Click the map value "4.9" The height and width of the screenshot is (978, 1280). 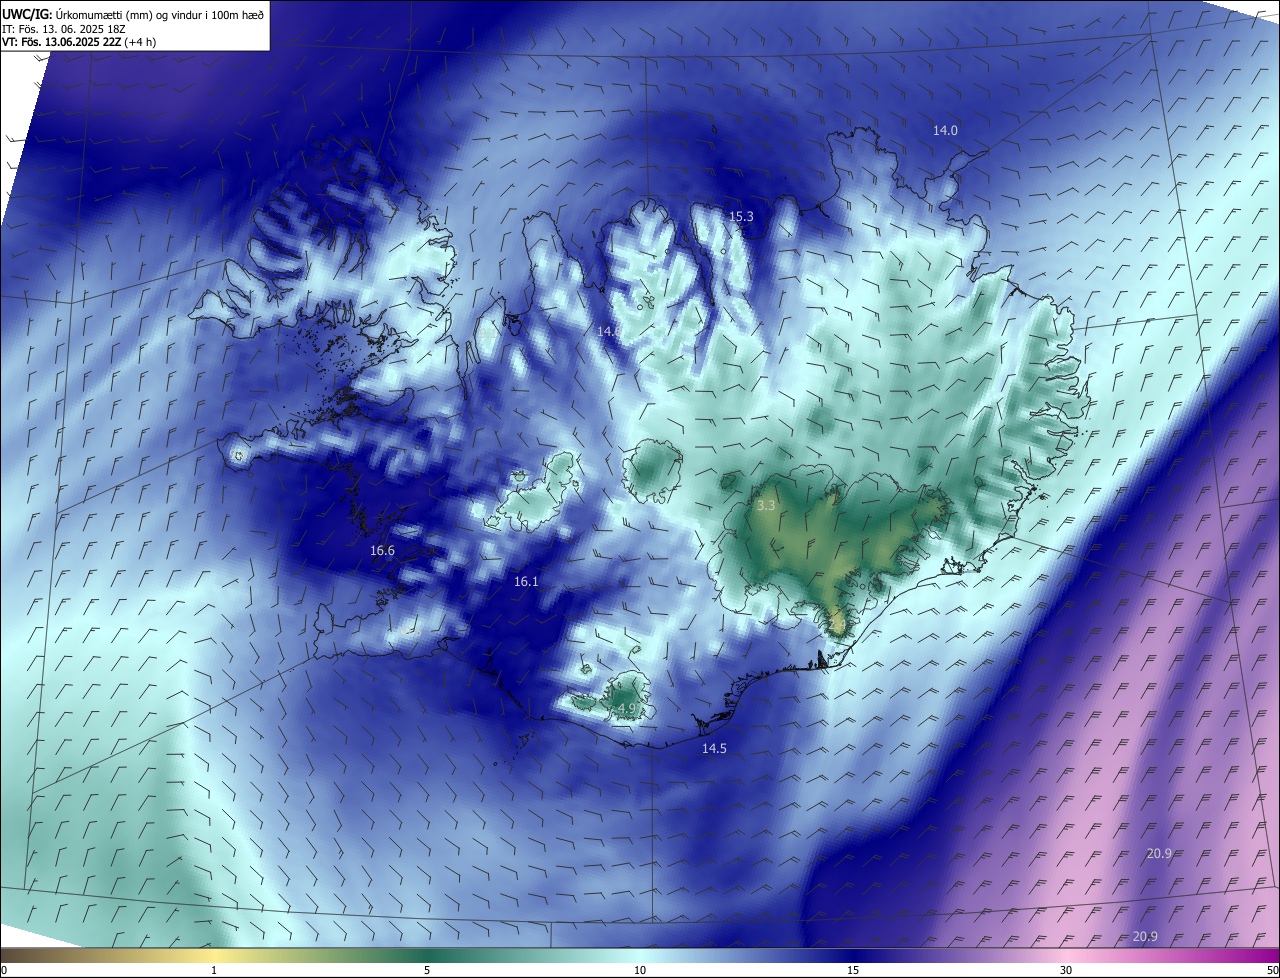(x=627, y=709)
